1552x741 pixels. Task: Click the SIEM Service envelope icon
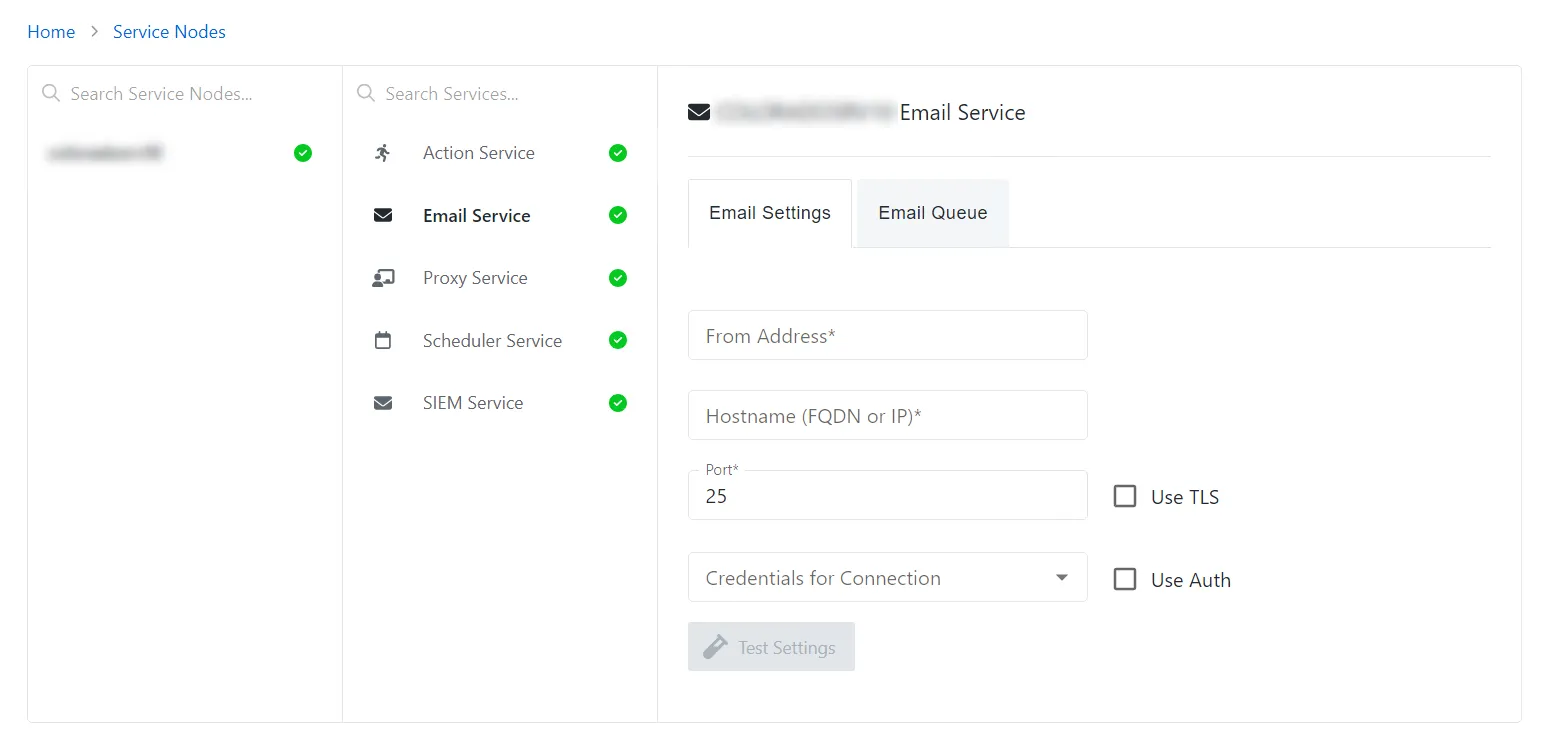(x=383, y=403)
